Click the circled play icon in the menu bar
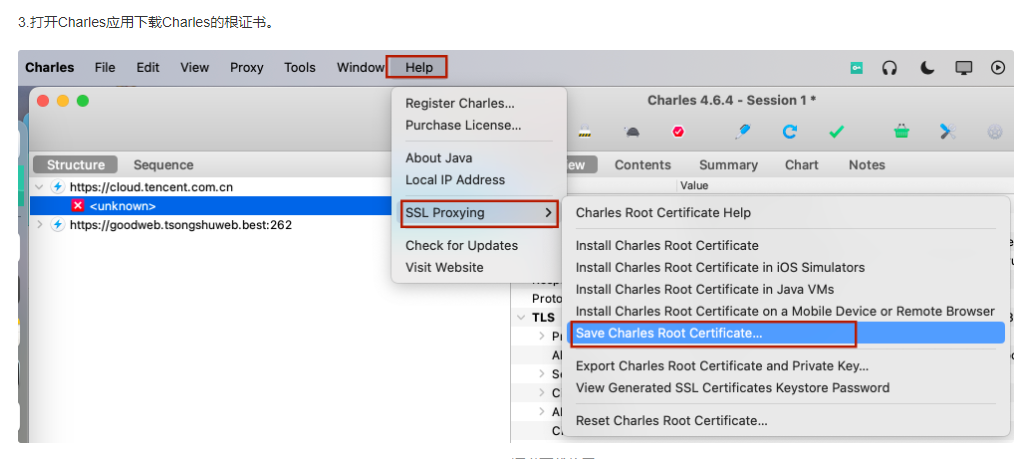This screenshot has width=1017, height=459. 998,67
